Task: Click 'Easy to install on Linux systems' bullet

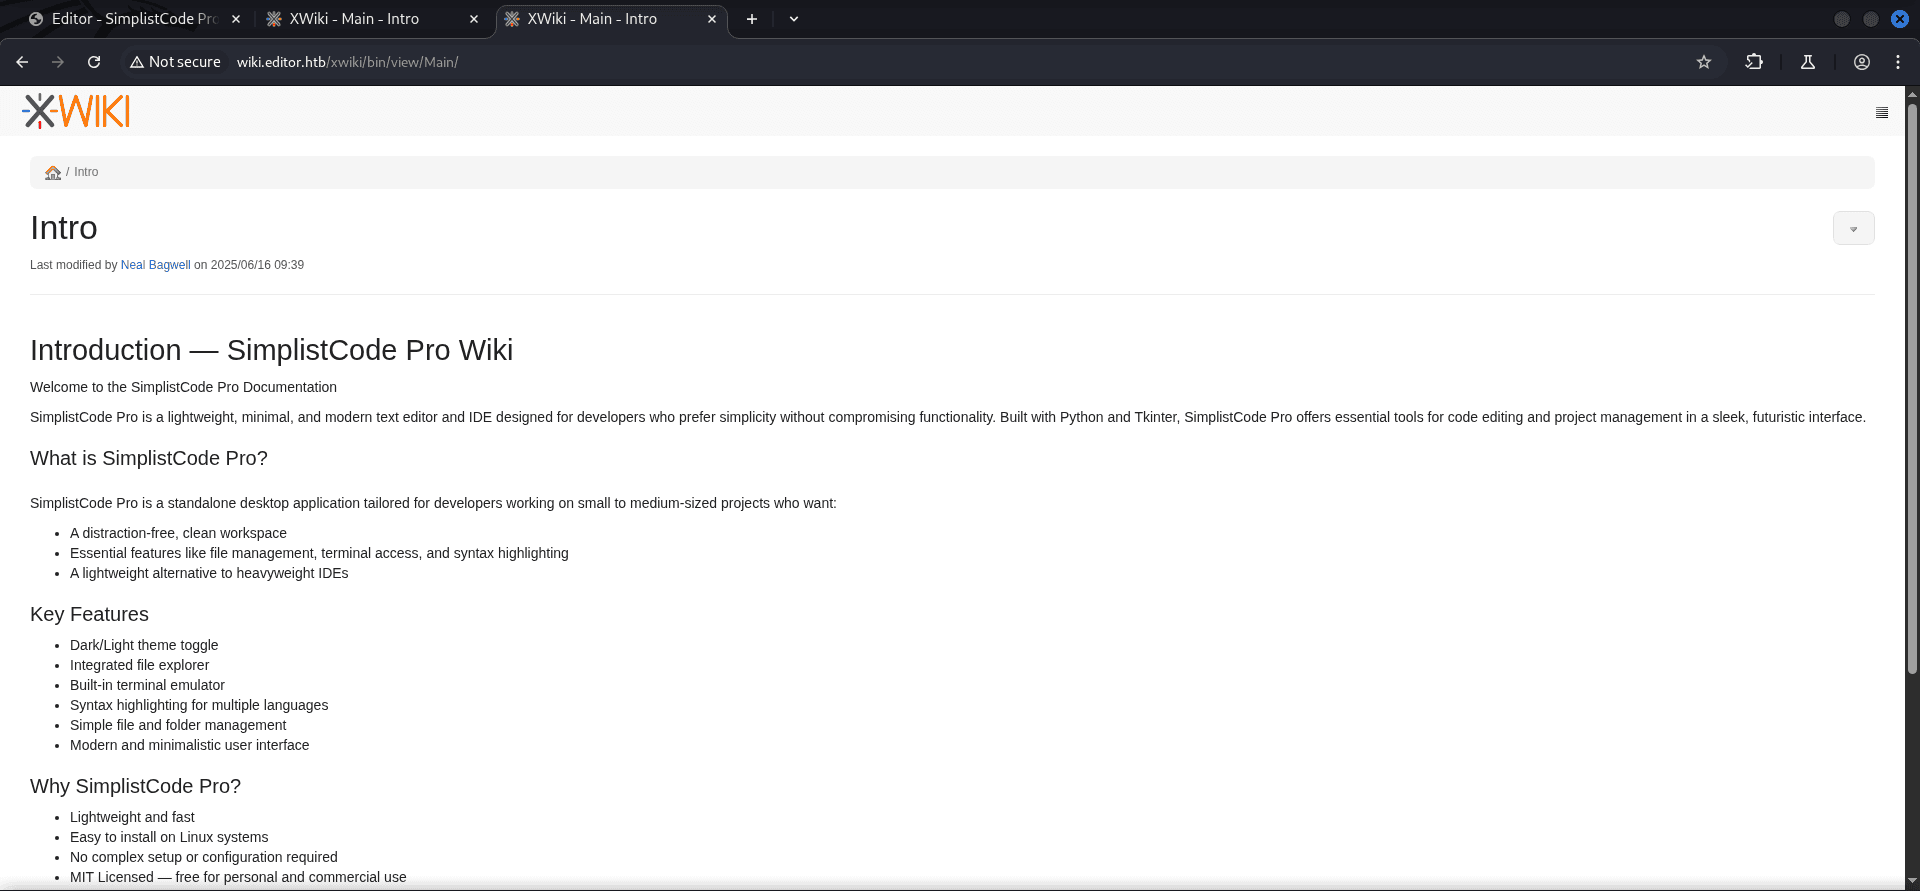Action: point(169,837)
